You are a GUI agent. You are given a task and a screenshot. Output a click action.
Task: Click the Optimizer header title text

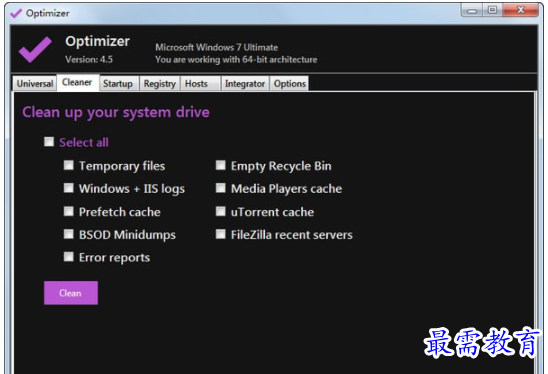(x=98, y=41)
